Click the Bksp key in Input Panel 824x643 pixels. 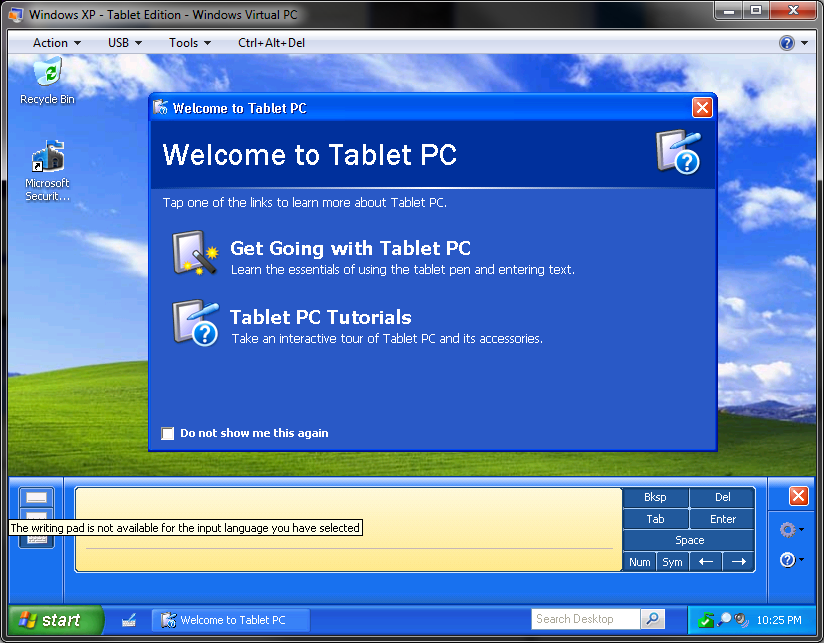click(655, 497)
